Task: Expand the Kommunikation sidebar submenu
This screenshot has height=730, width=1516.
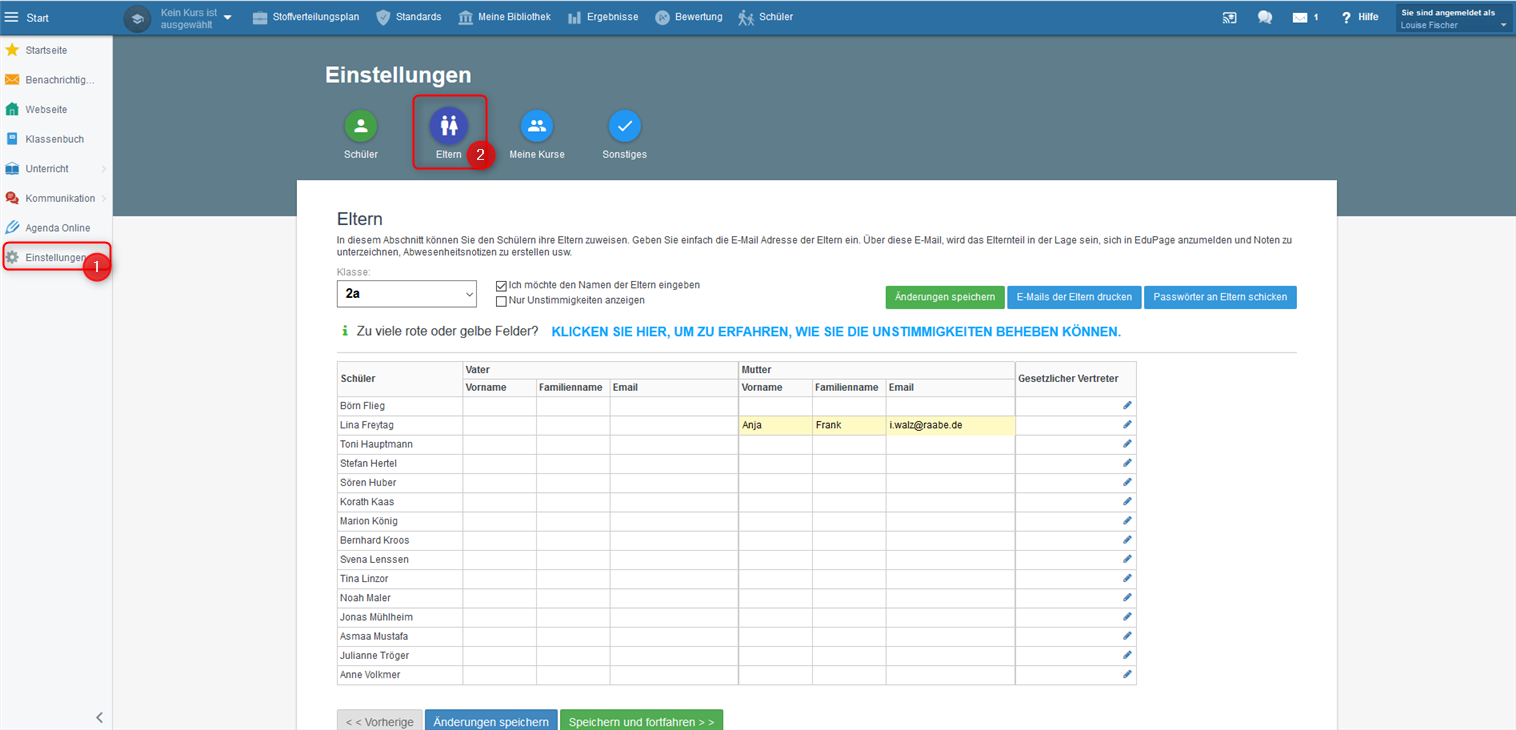Action: tap(103, 198)
